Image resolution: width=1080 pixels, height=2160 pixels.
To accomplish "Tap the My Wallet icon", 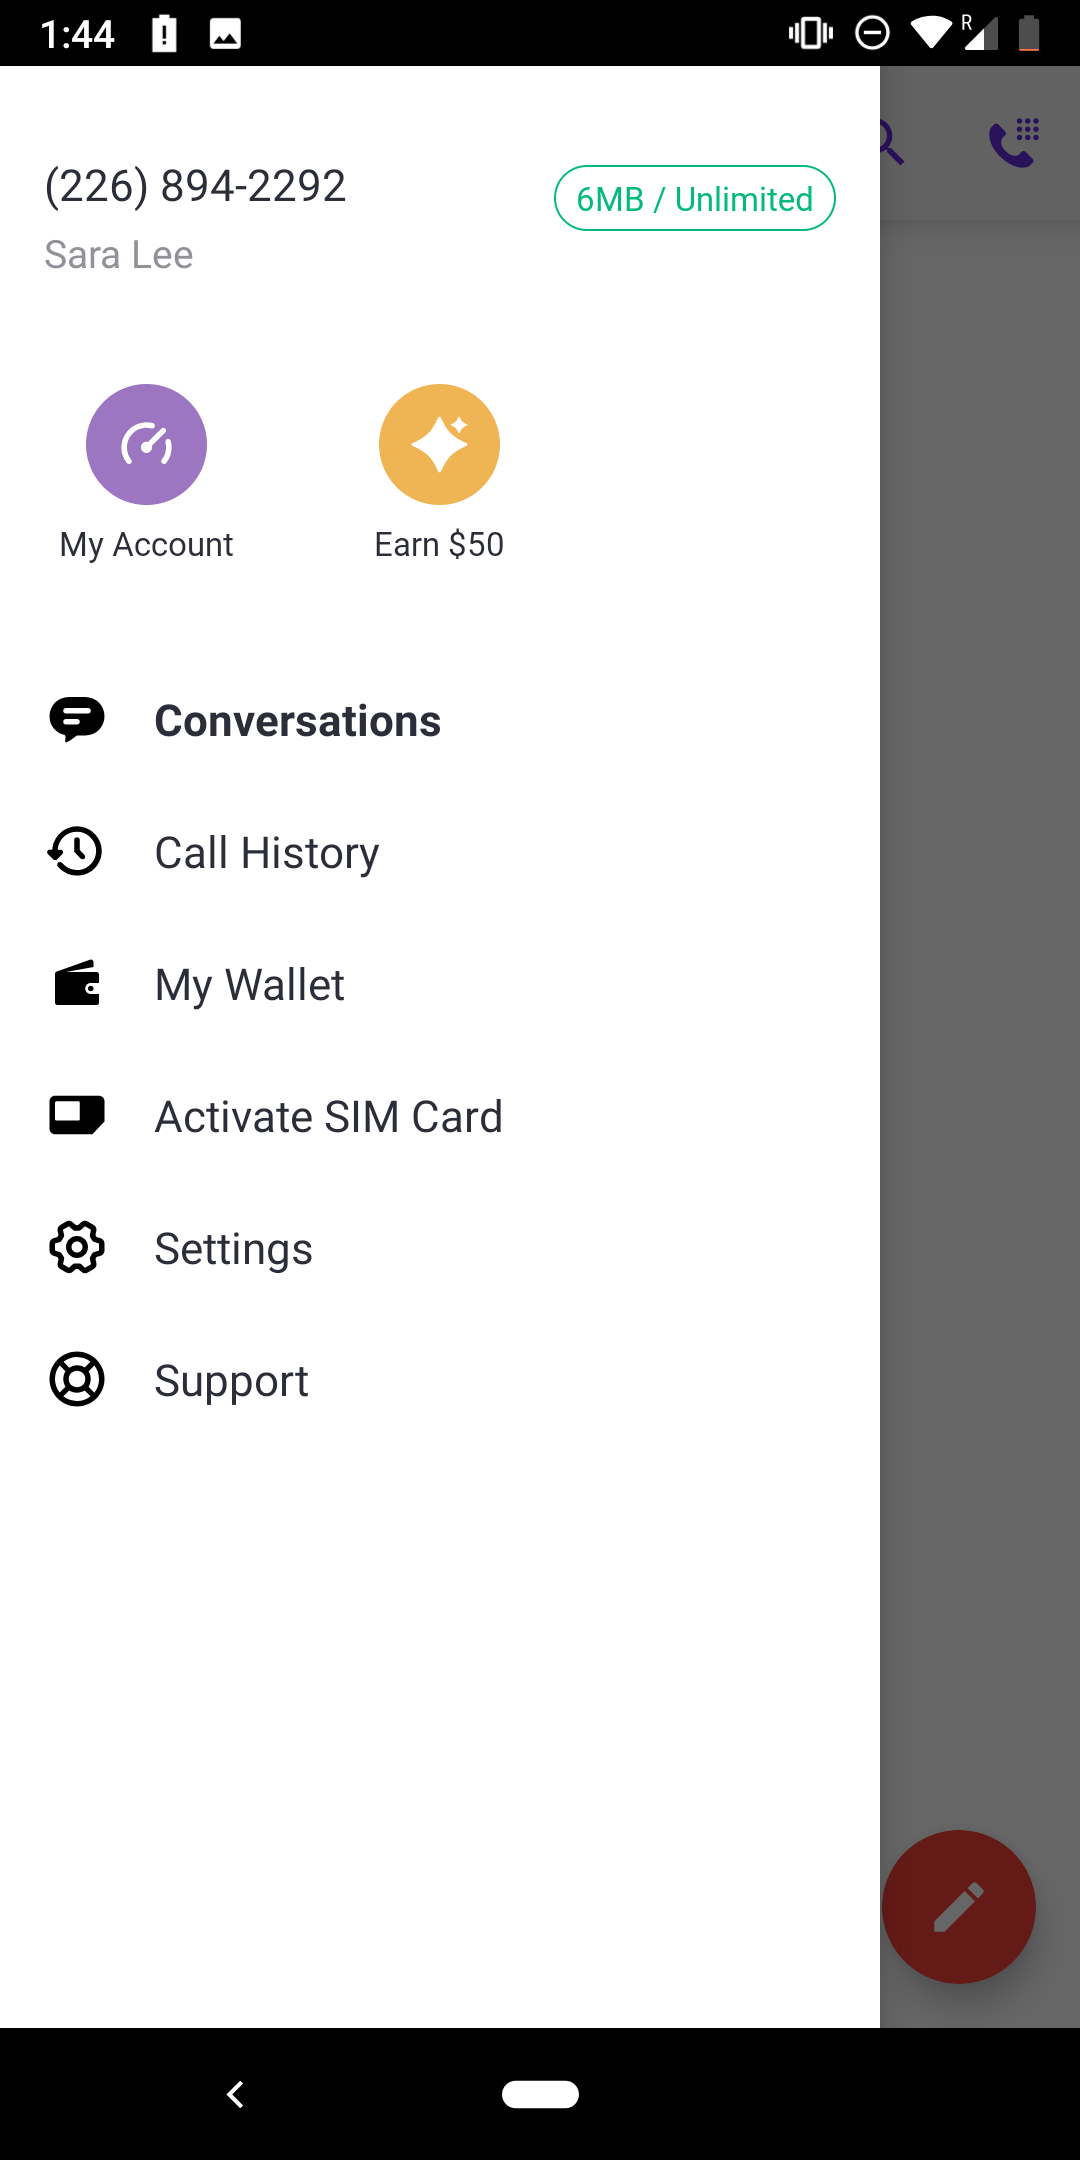I will [x=77, y=984].
